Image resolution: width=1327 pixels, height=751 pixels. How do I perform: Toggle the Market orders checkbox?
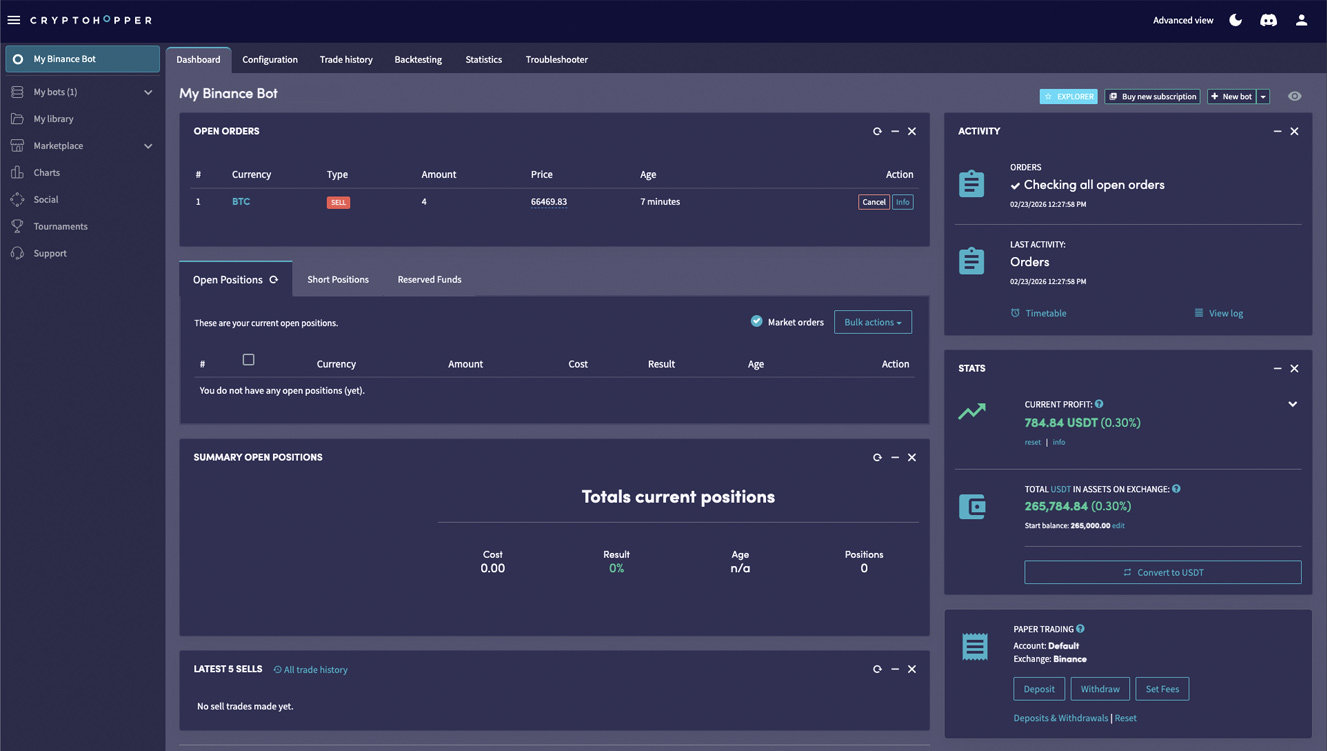(756, 321)
